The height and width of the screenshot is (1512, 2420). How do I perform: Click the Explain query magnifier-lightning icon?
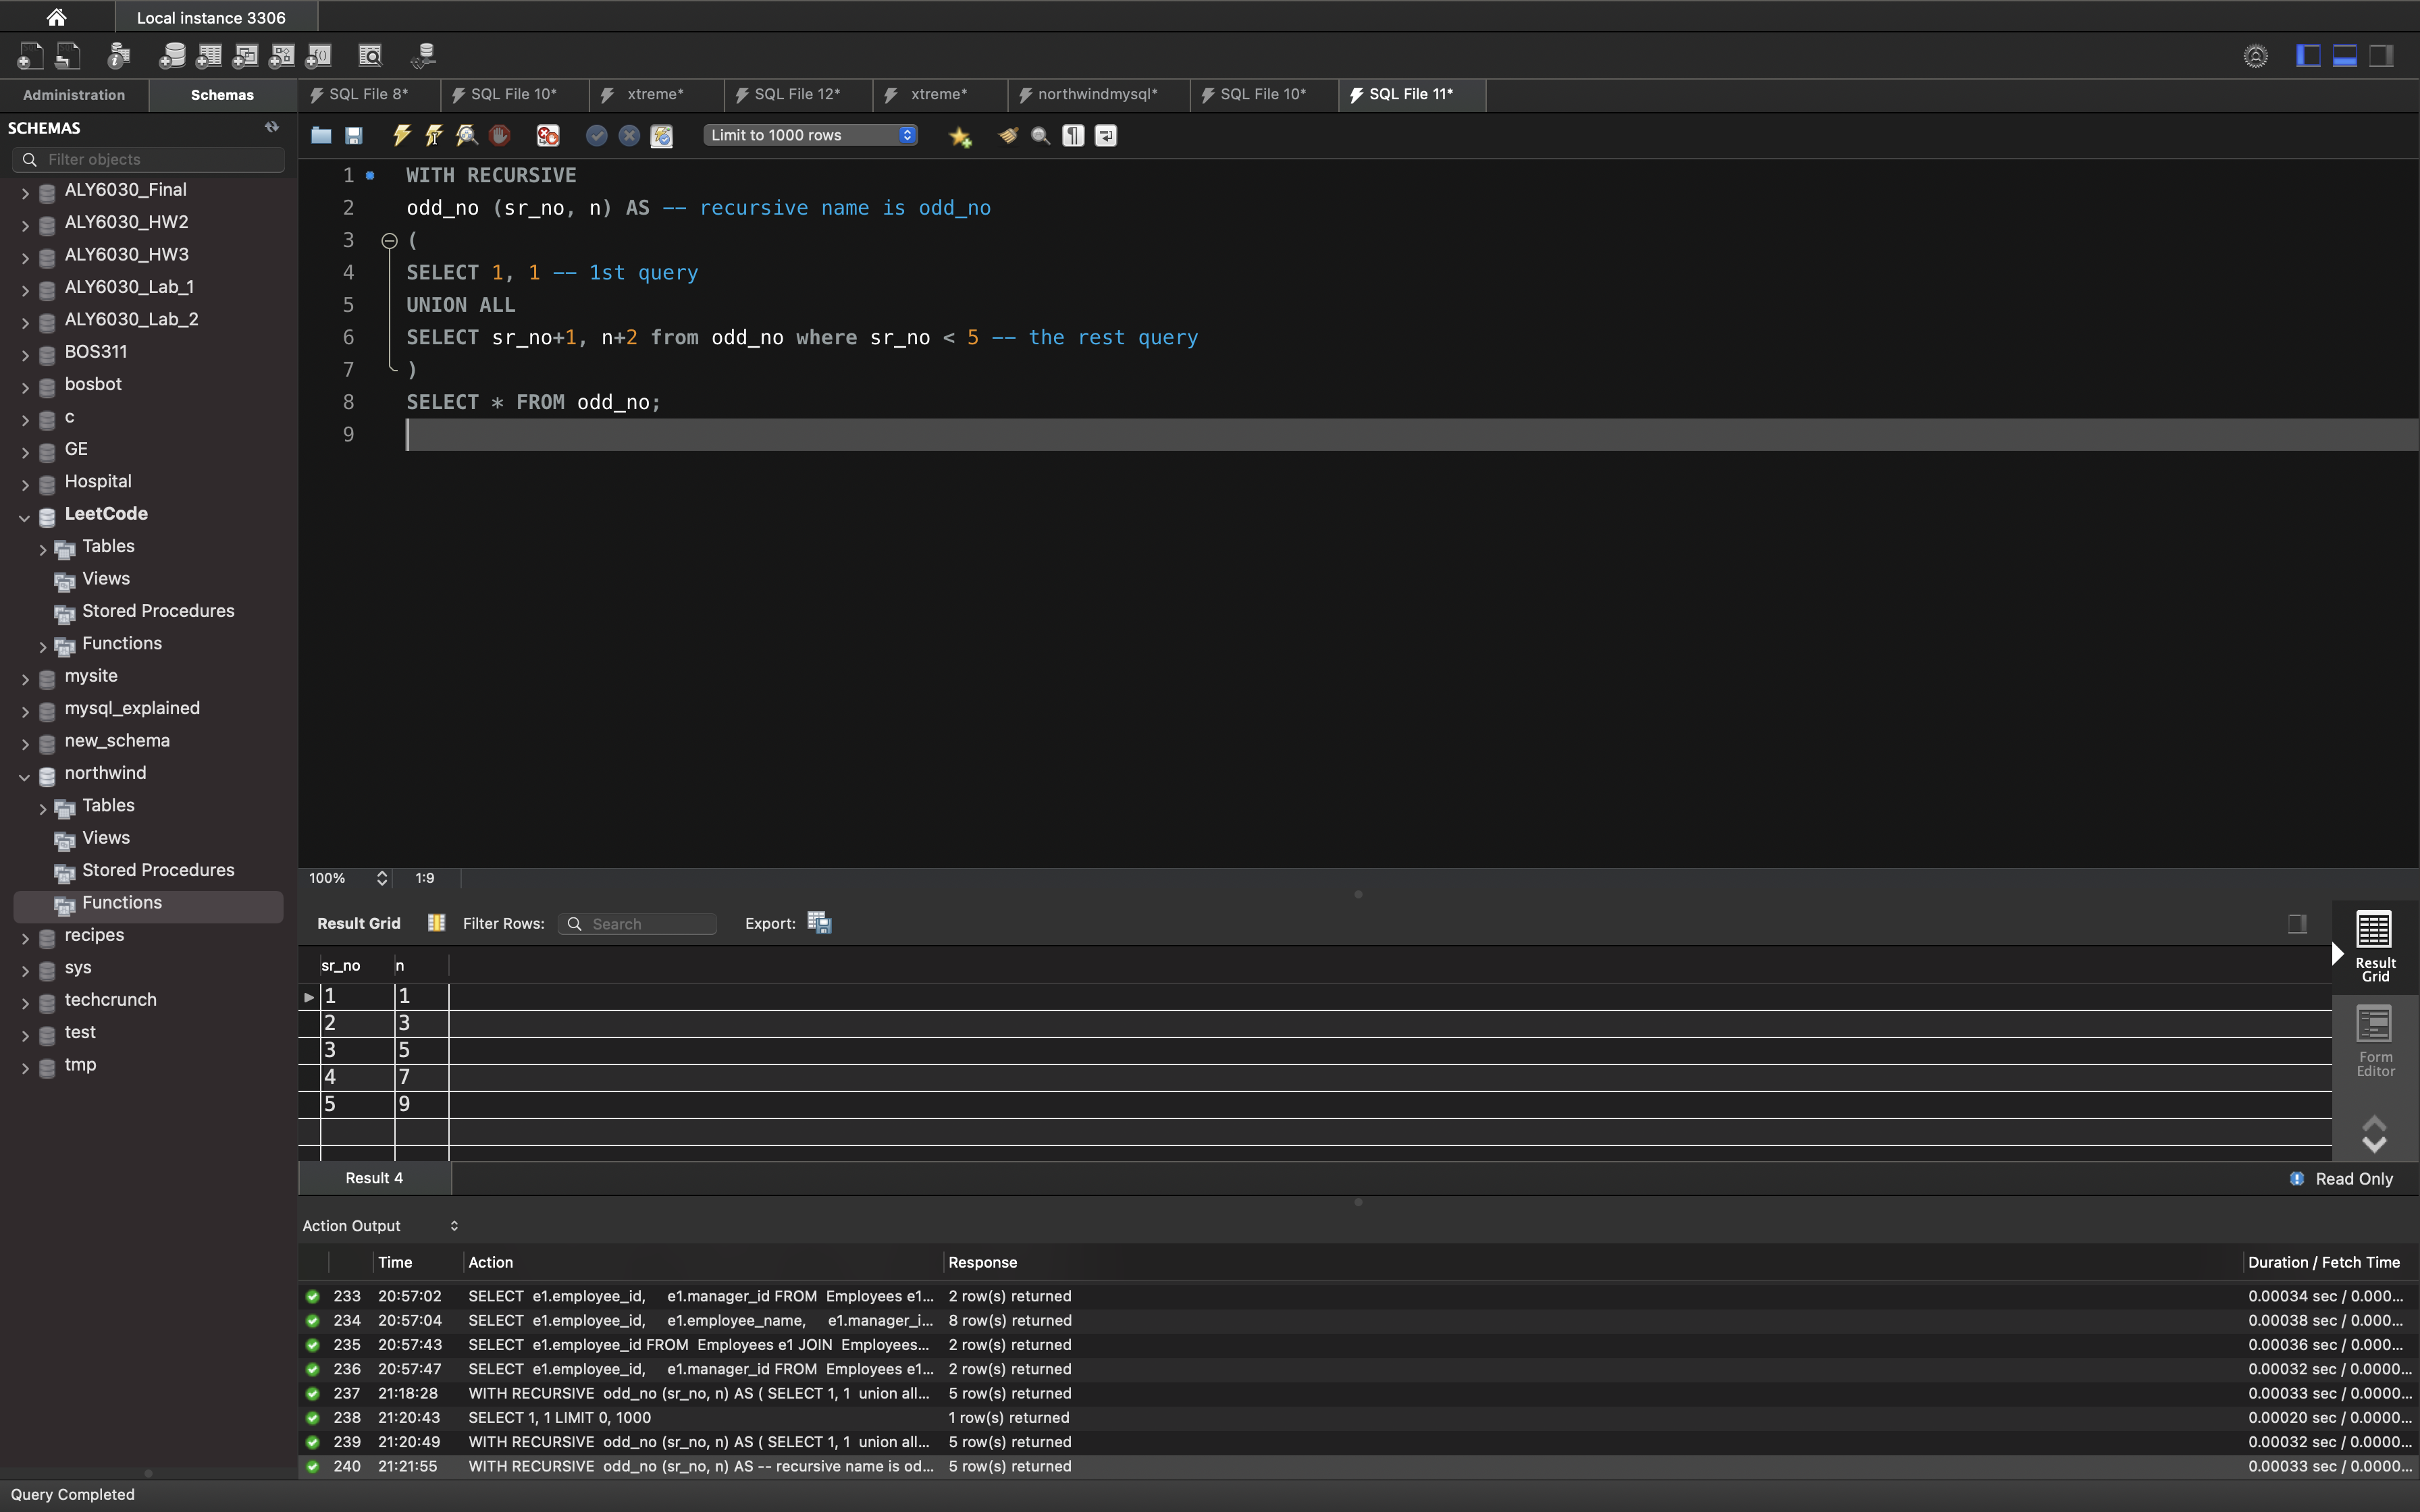[x=466, y=135]
